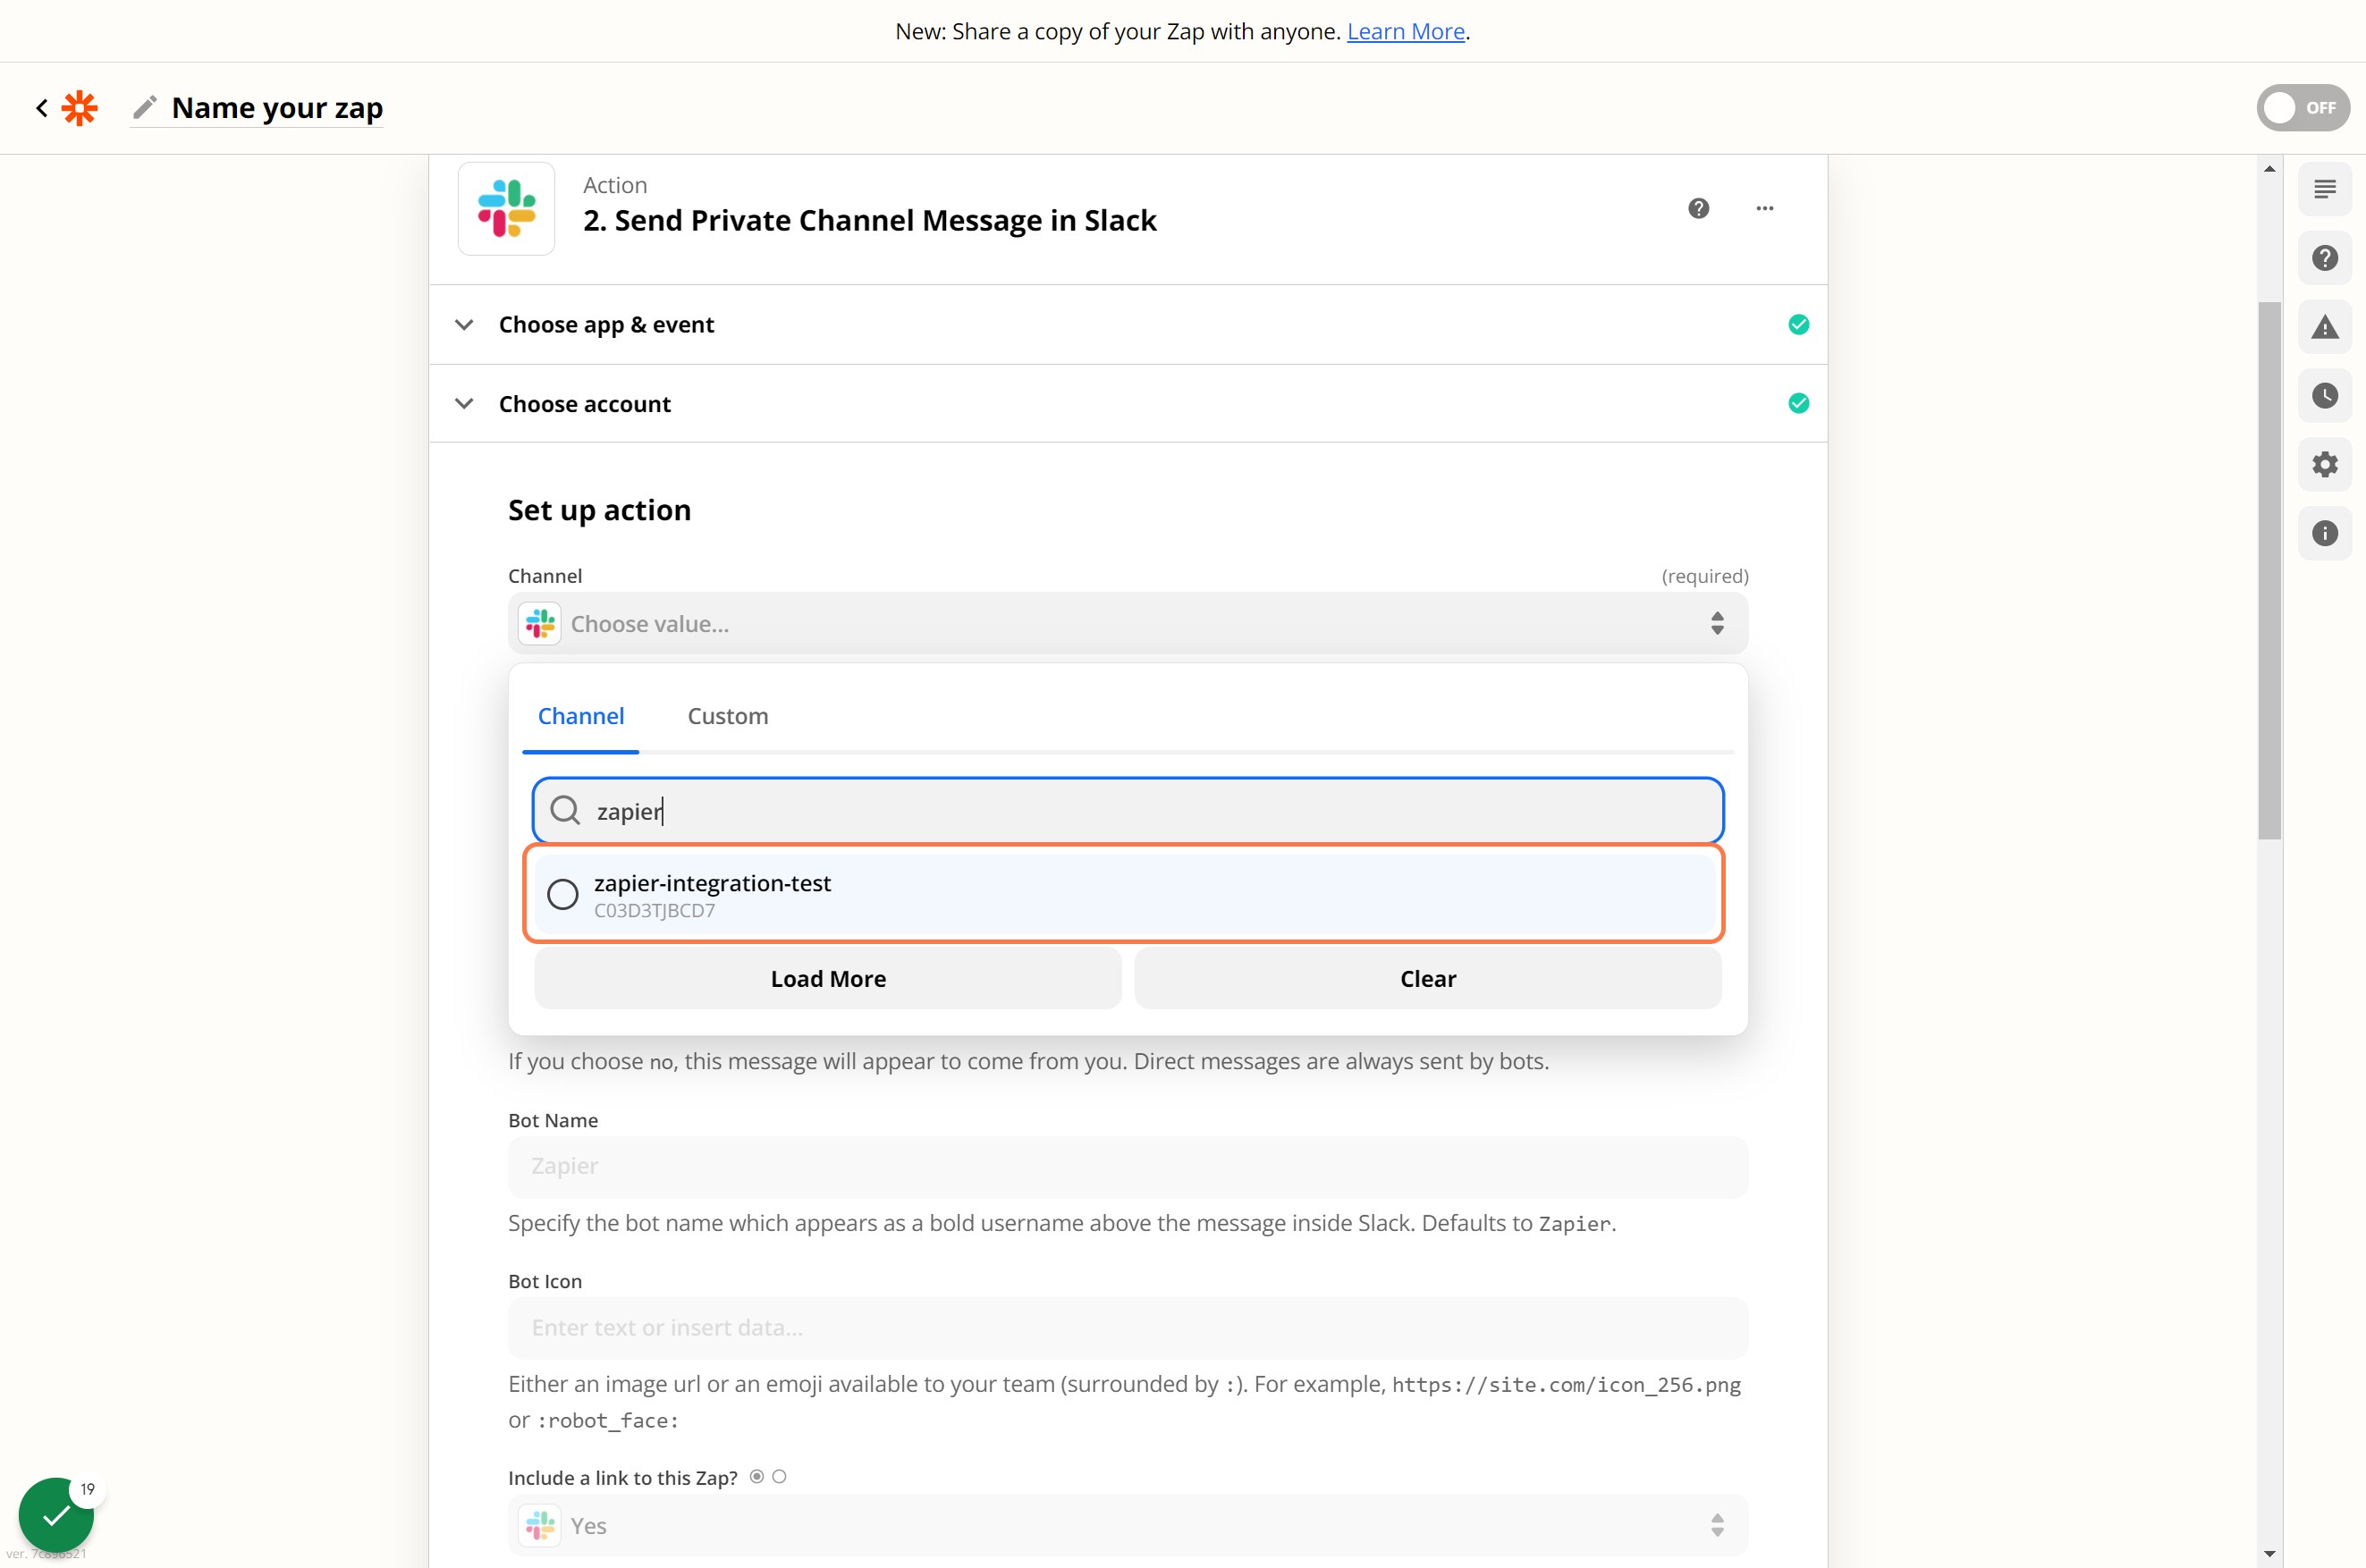The width and height of the screenshot is (2366, 1568).
Task: Open the Channel Choose value dropdown
Action: (x=1128, y=624)
